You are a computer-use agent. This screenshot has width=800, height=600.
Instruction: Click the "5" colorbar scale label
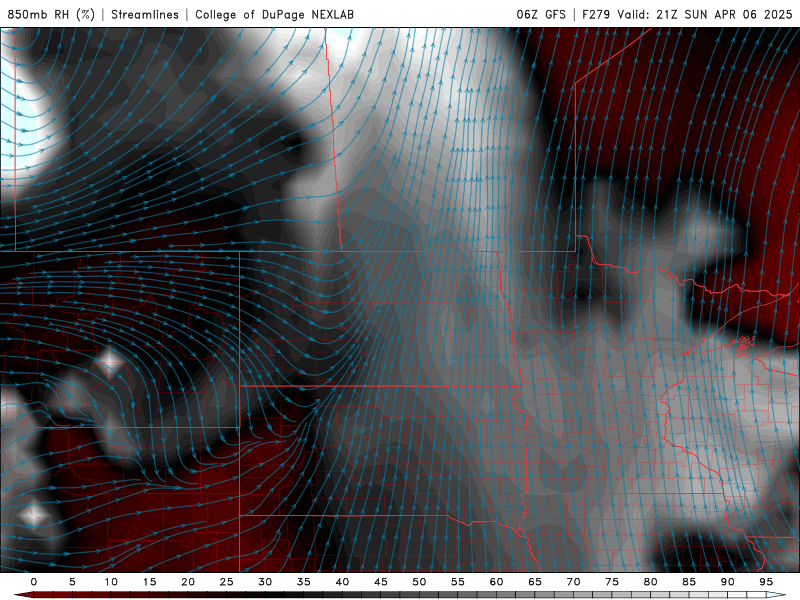[x=72, y=582]
